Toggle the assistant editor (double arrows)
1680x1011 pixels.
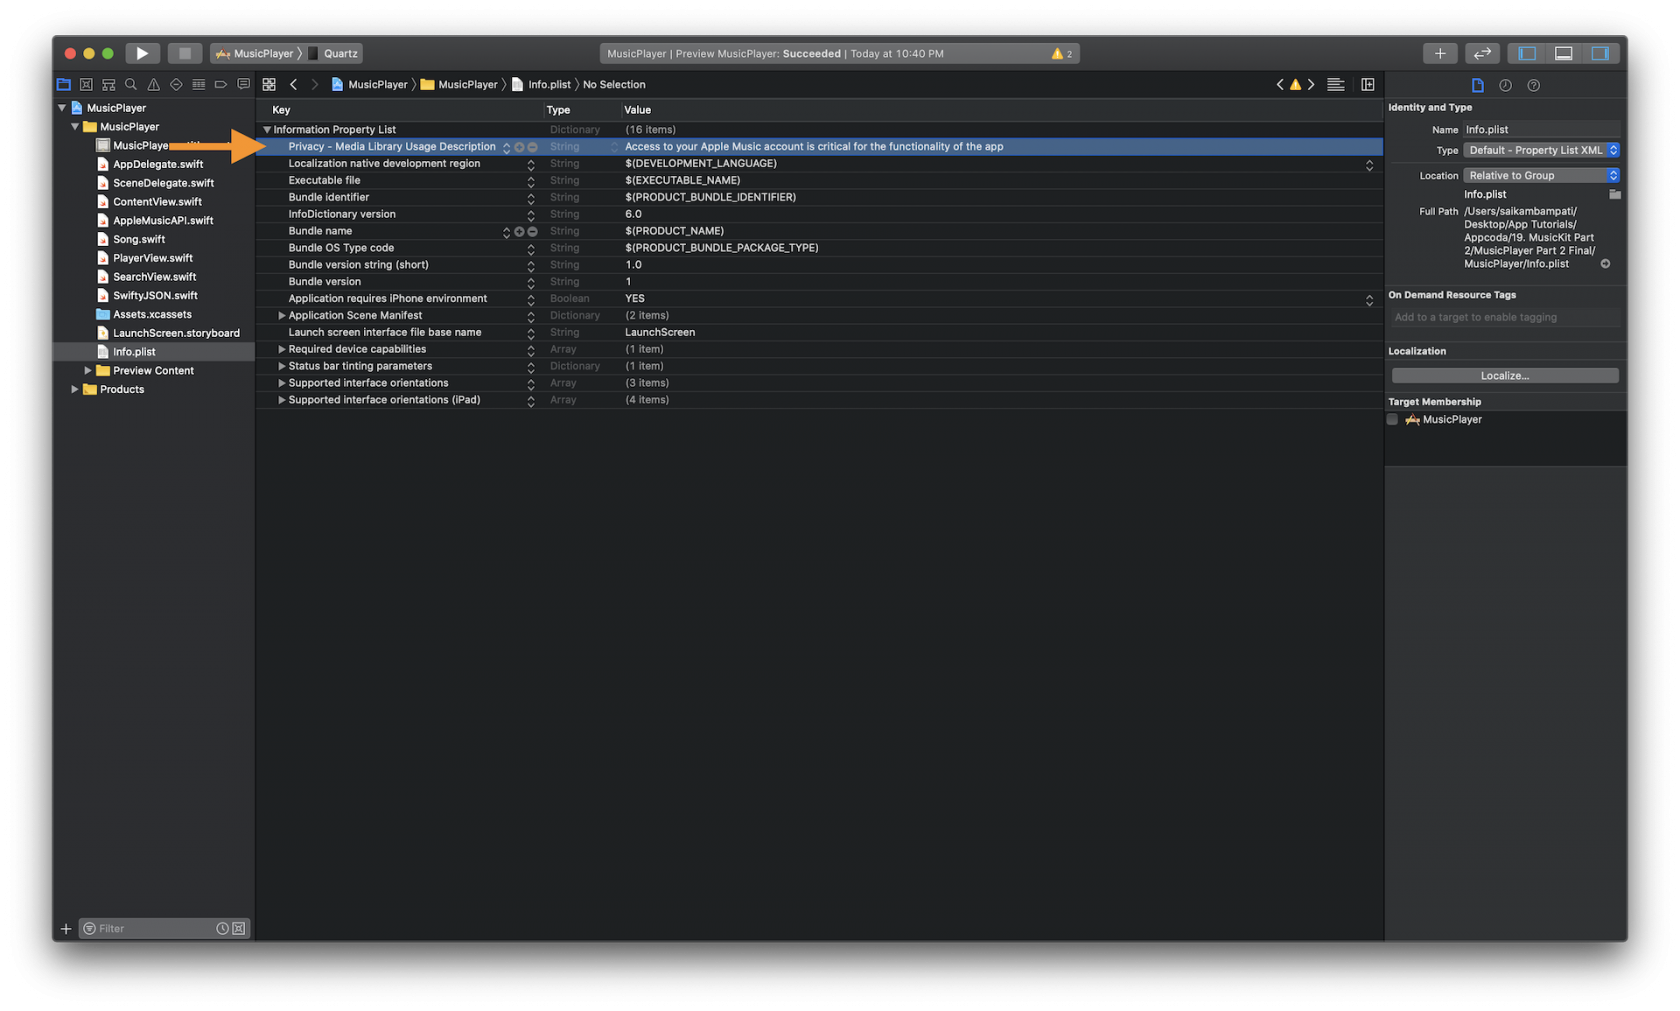[1482, 53]
